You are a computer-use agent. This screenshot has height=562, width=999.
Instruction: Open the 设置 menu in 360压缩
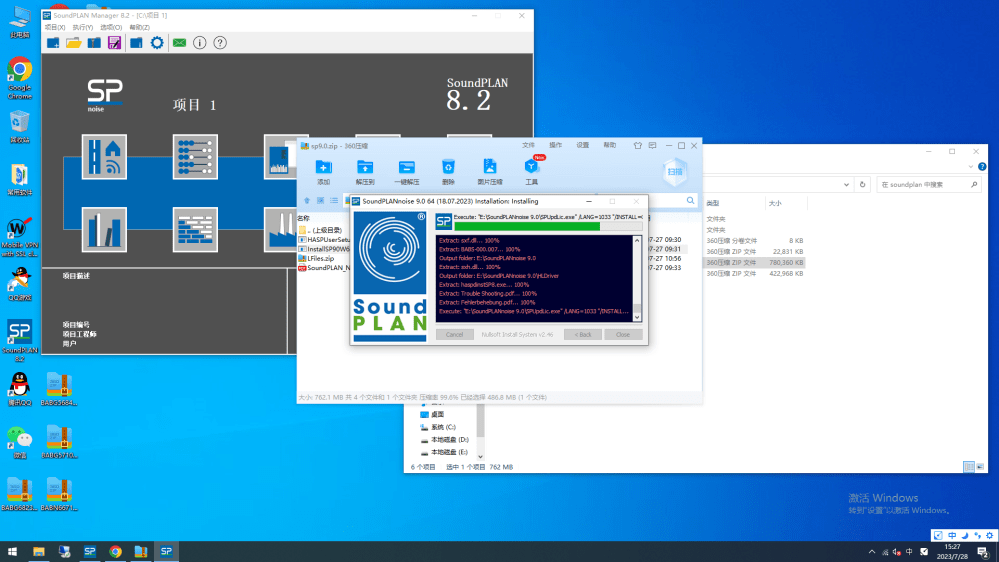tap(582, 146)
